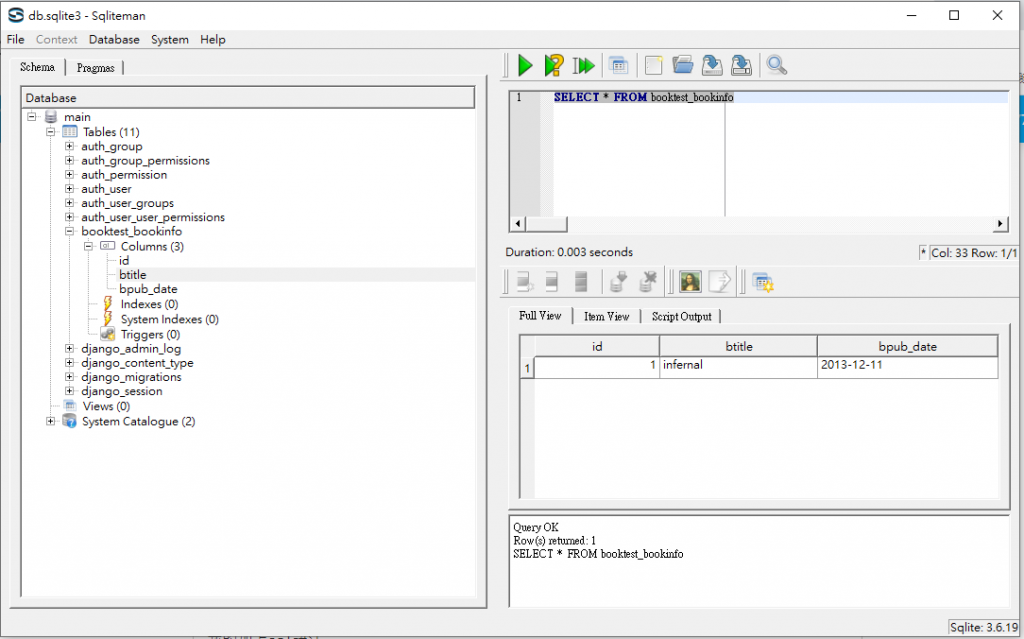The height and width of the screenshot is (639, 1024).
Task: Click the Tables folder icon
Action: click(70, 132)
